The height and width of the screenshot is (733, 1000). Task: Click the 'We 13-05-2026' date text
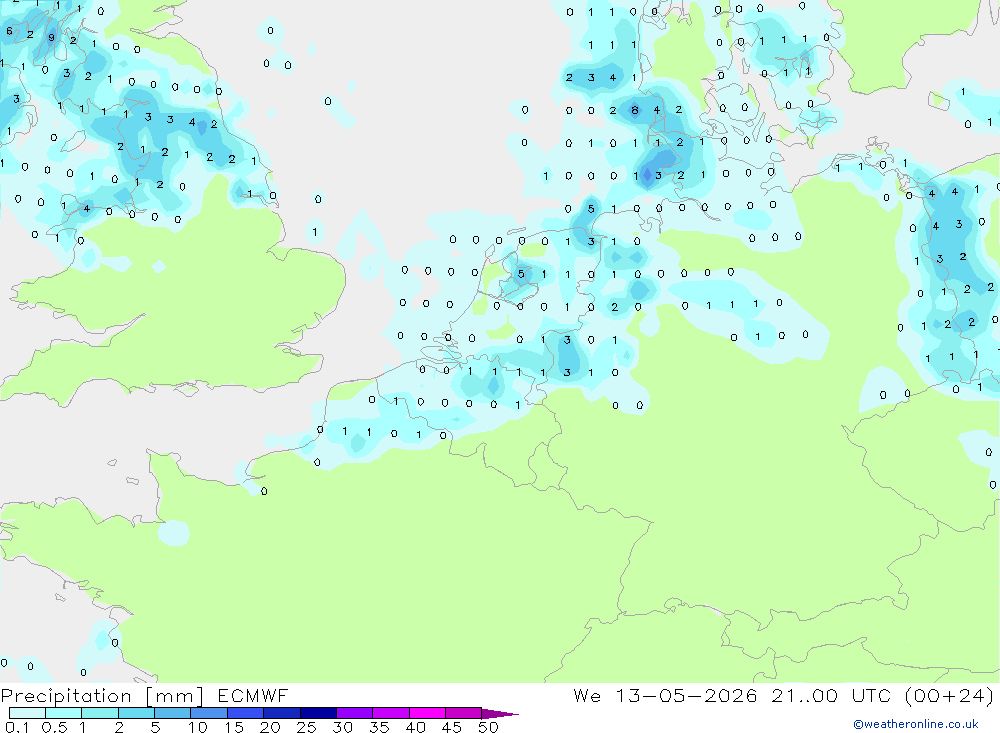pos(665,695)
